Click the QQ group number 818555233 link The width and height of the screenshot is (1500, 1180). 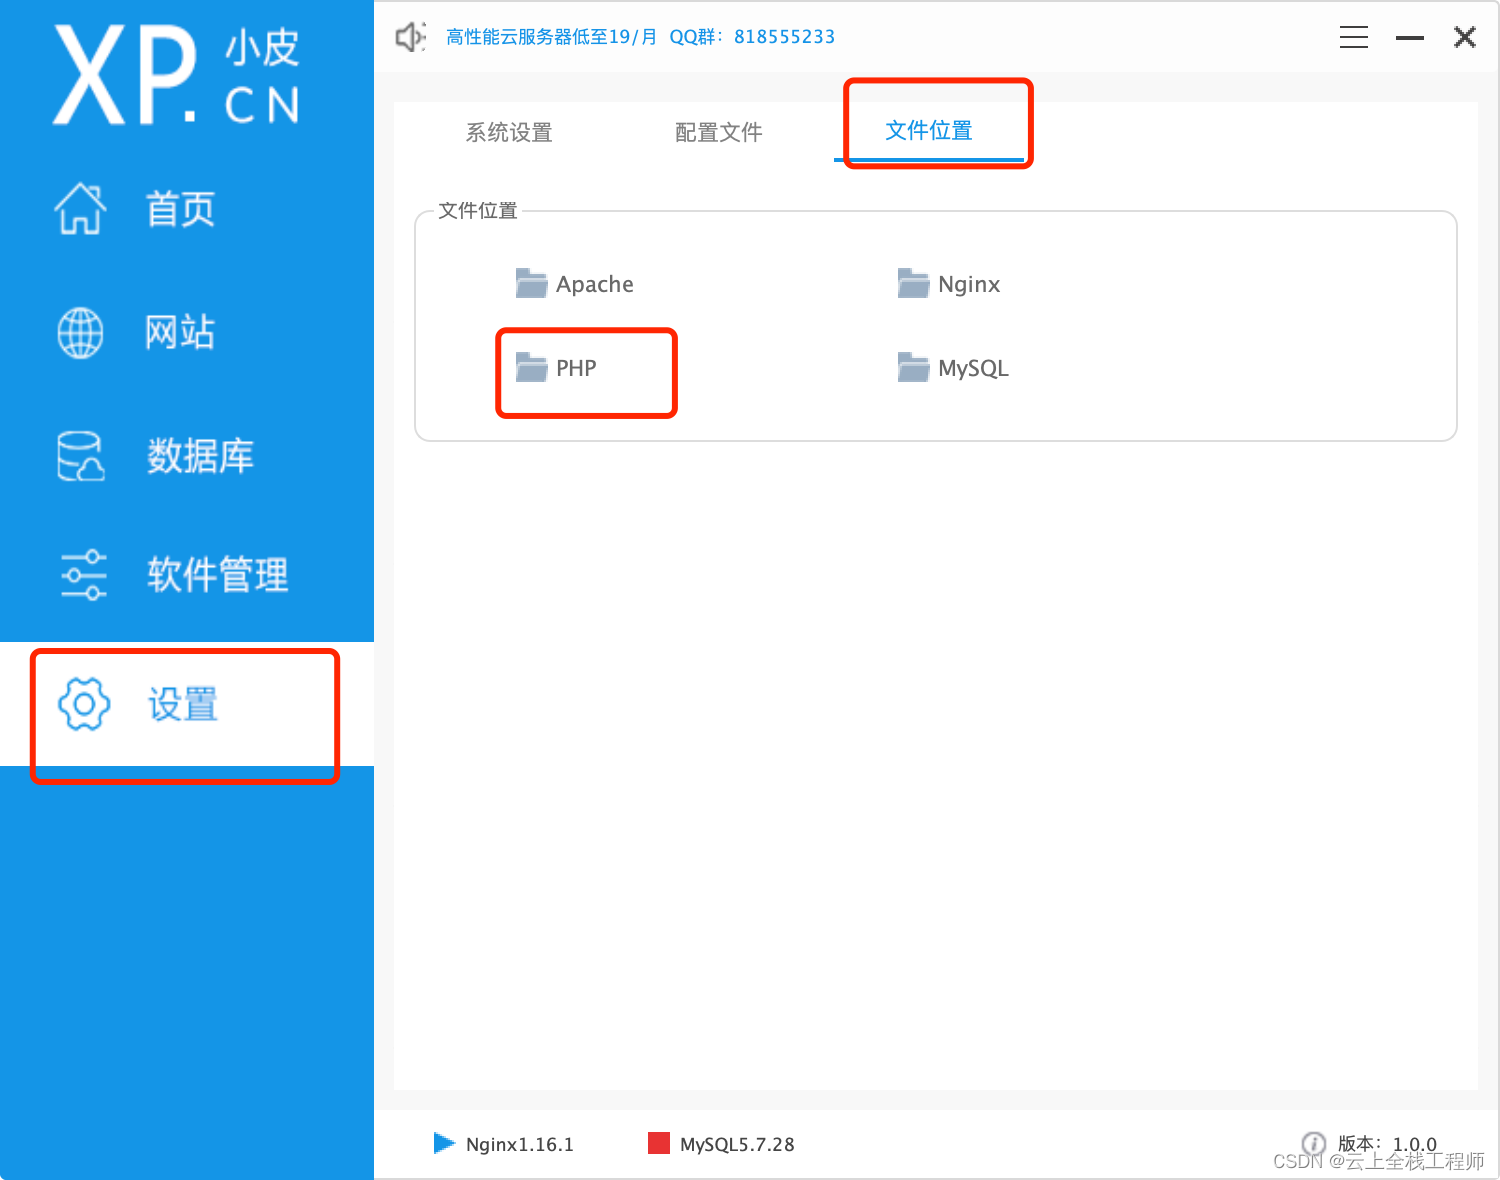tap(784, 37)
